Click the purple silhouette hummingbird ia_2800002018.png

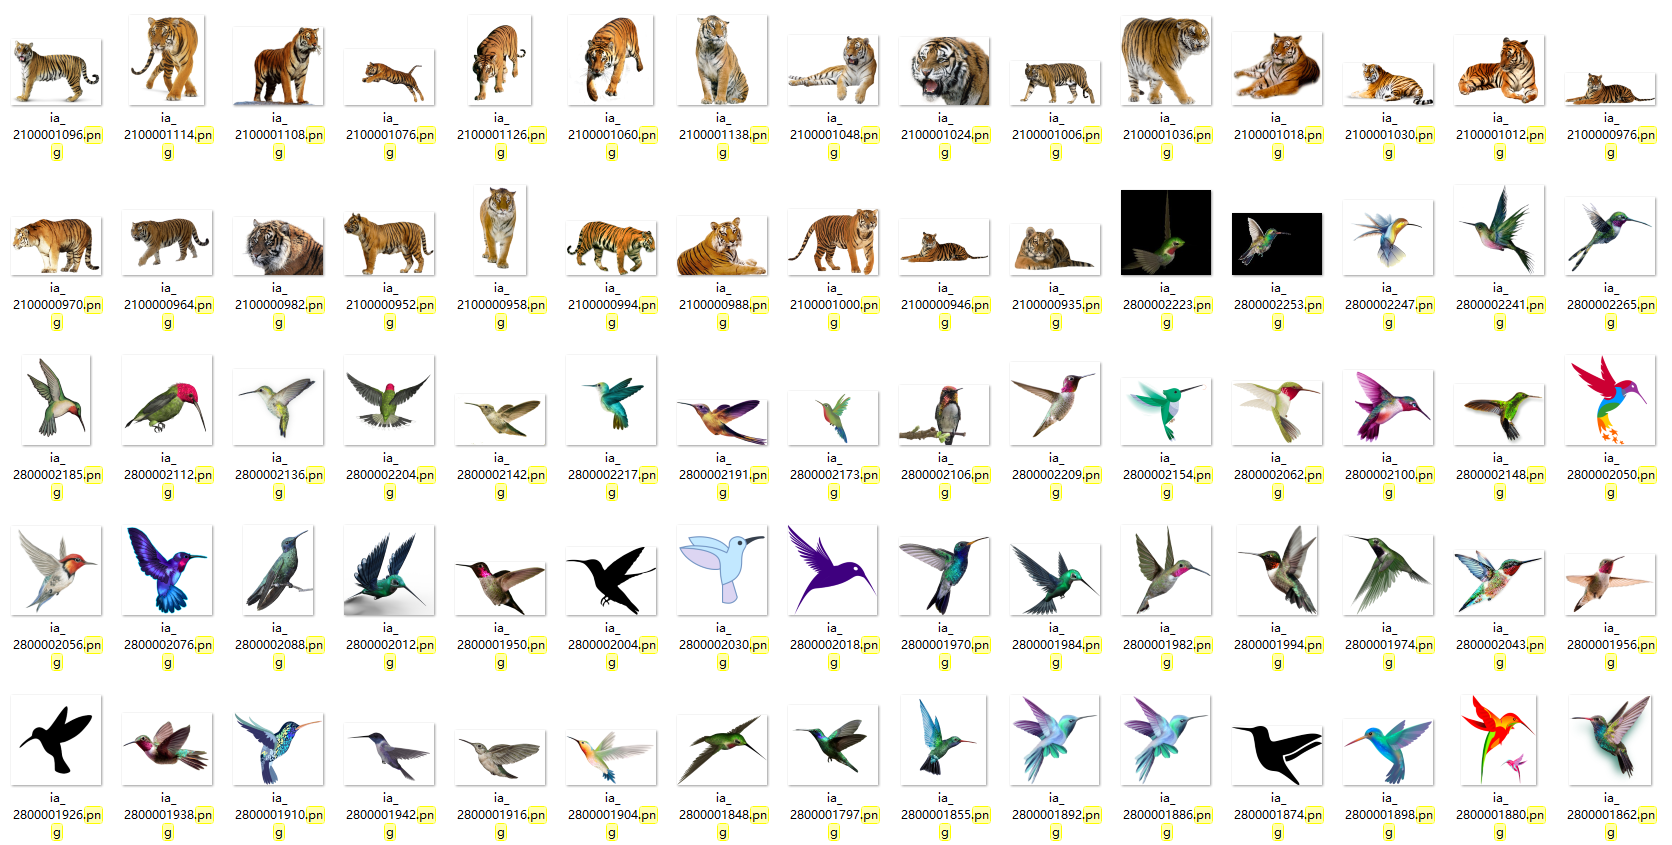tap(833, 570)
